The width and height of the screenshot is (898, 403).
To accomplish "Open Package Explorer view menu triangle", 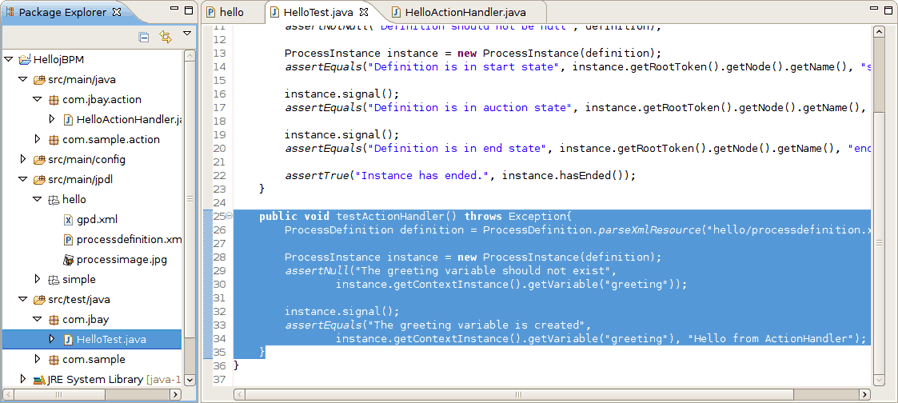I will [x=187, y=34].
